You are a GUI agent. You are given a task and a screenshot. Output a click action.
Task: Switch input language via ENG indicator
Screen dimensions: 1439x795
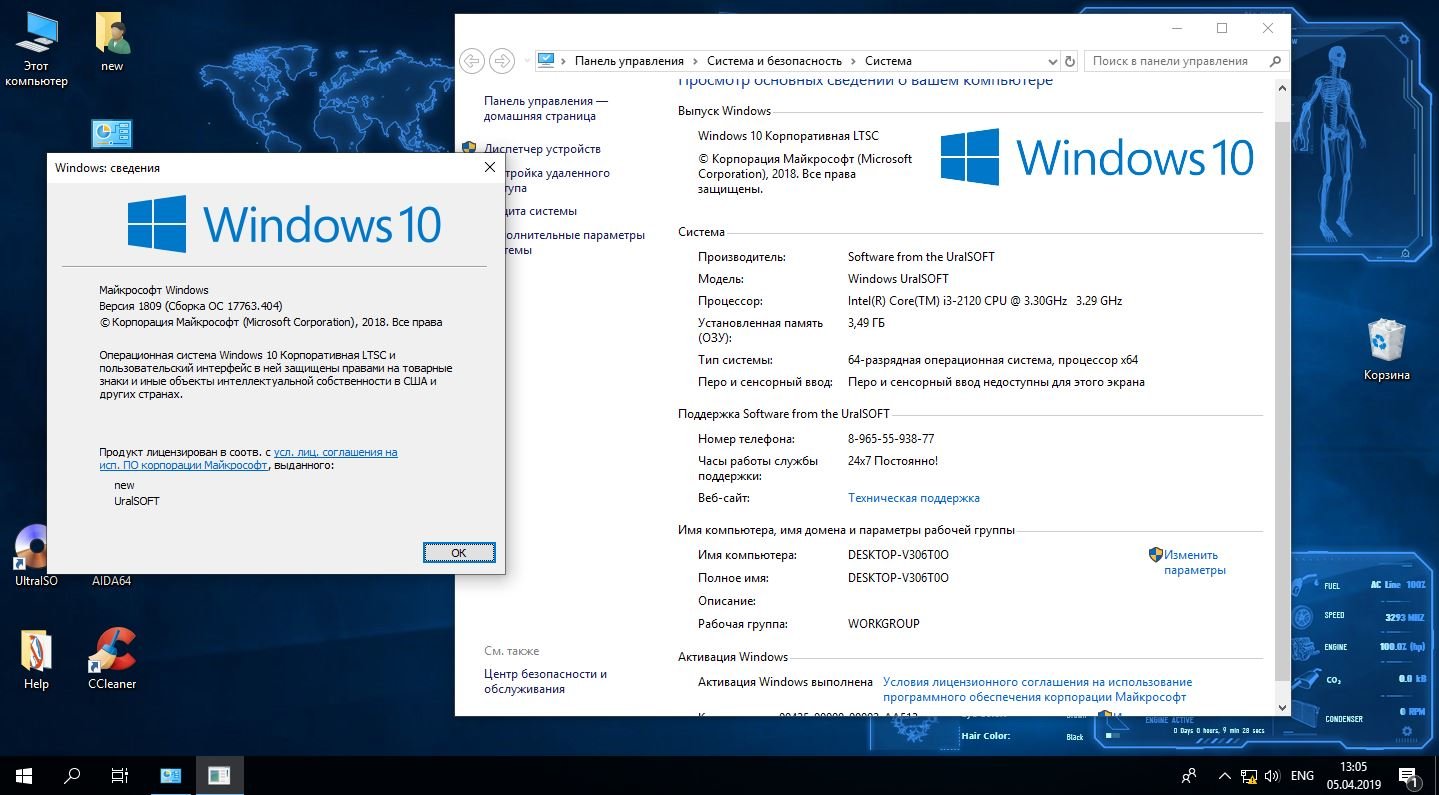point(1302,775)
